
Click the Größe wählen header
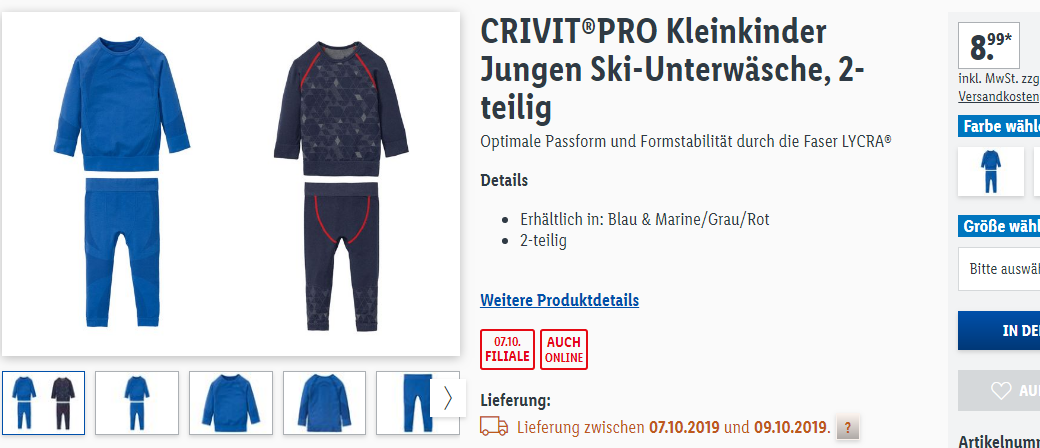click(999, 226)
